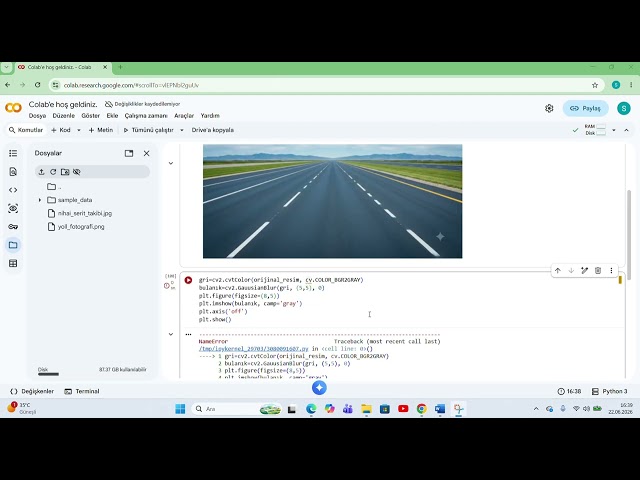This screenshot has width=640, height=480.
Task: Click the Python 3 runtime indicator
Action: pyautogui.click(x=609, y=391)
